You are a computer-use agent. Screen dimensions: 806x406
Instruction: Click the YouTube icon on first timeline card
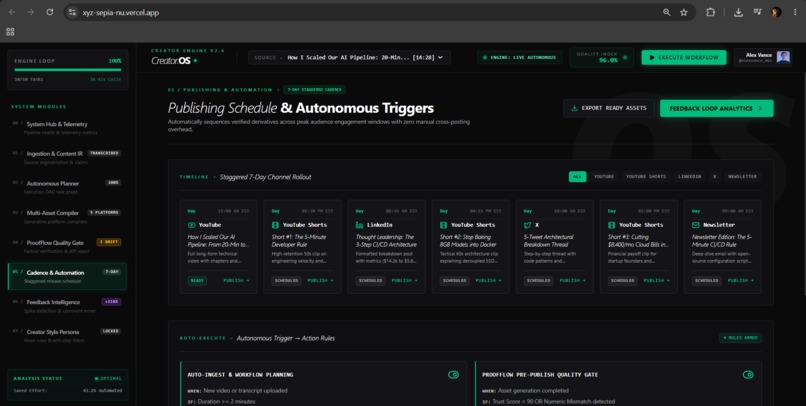[x=191, y=225]
